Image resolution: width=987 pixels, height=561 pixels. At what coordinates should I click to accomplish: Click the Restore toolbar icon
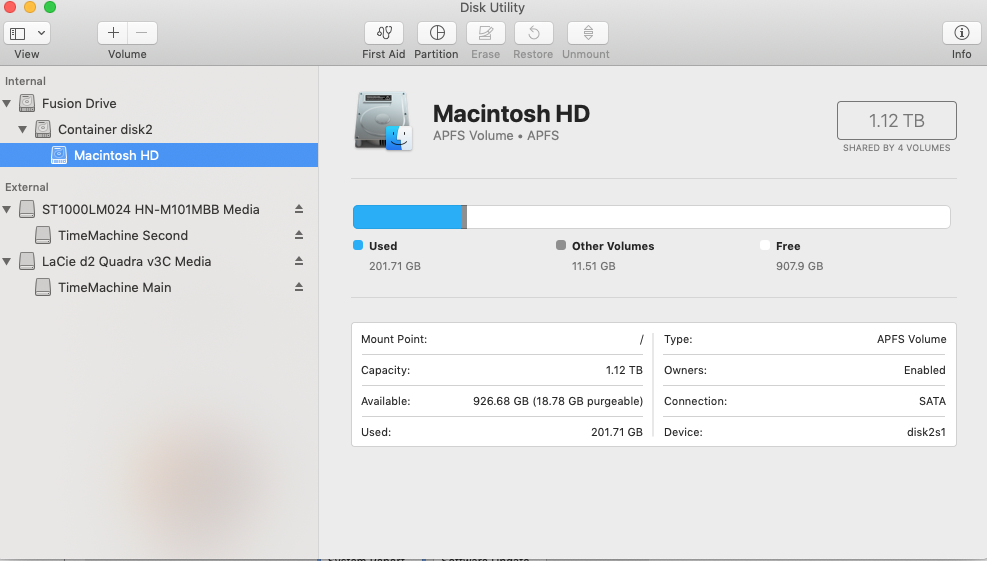534,33
